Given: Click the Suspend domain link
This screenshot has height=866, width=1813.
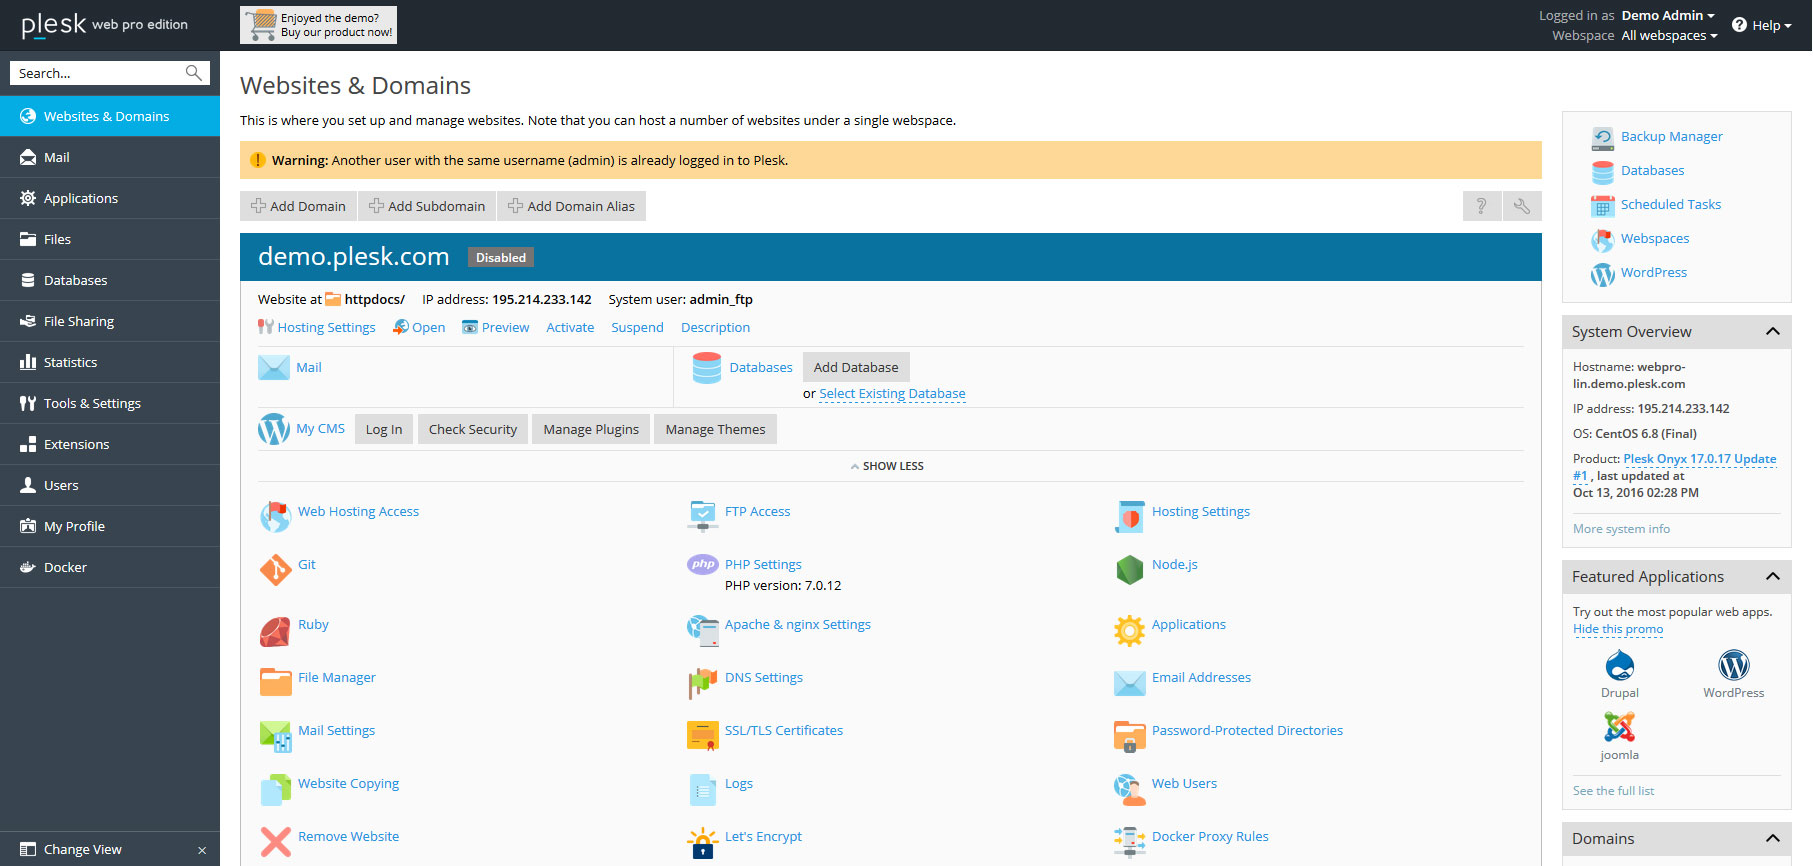Looking at the screenshot, I should point(637,327).
